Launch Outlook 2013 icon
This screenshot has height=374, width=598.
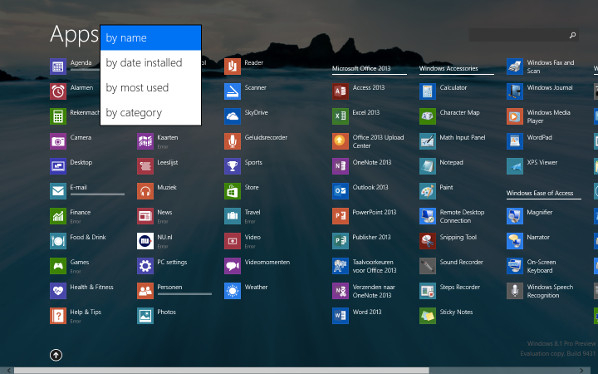[340, 191]
